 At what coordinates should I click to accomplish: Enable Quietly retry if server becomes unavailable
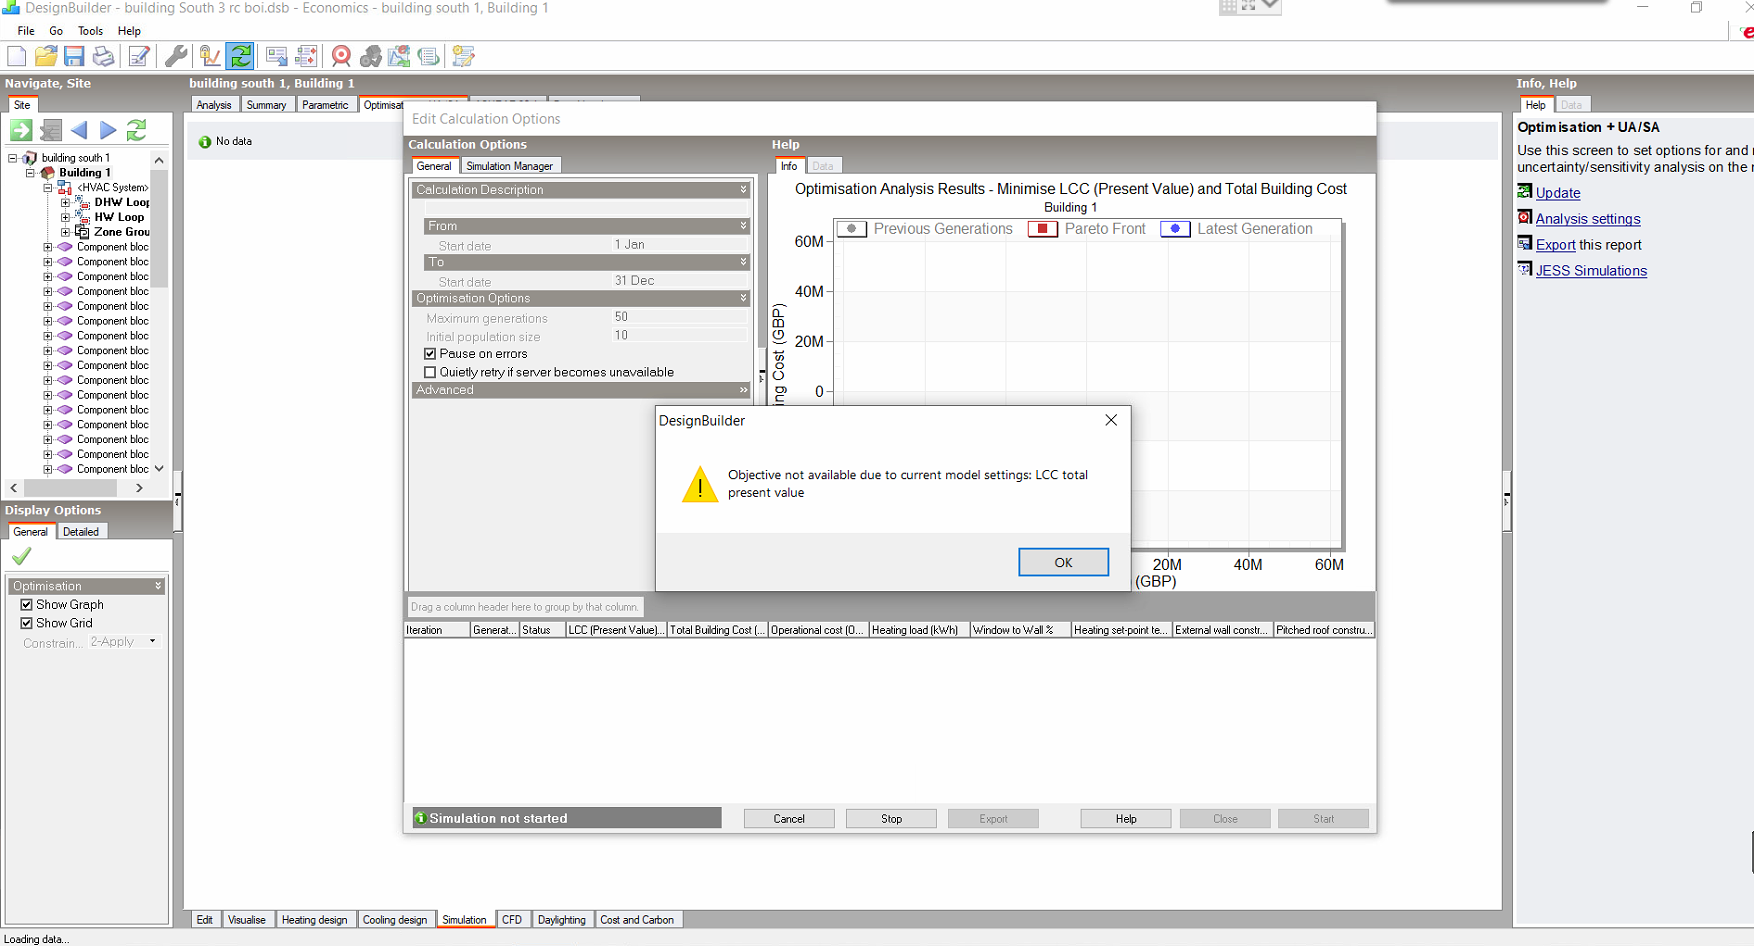[430, 372]
